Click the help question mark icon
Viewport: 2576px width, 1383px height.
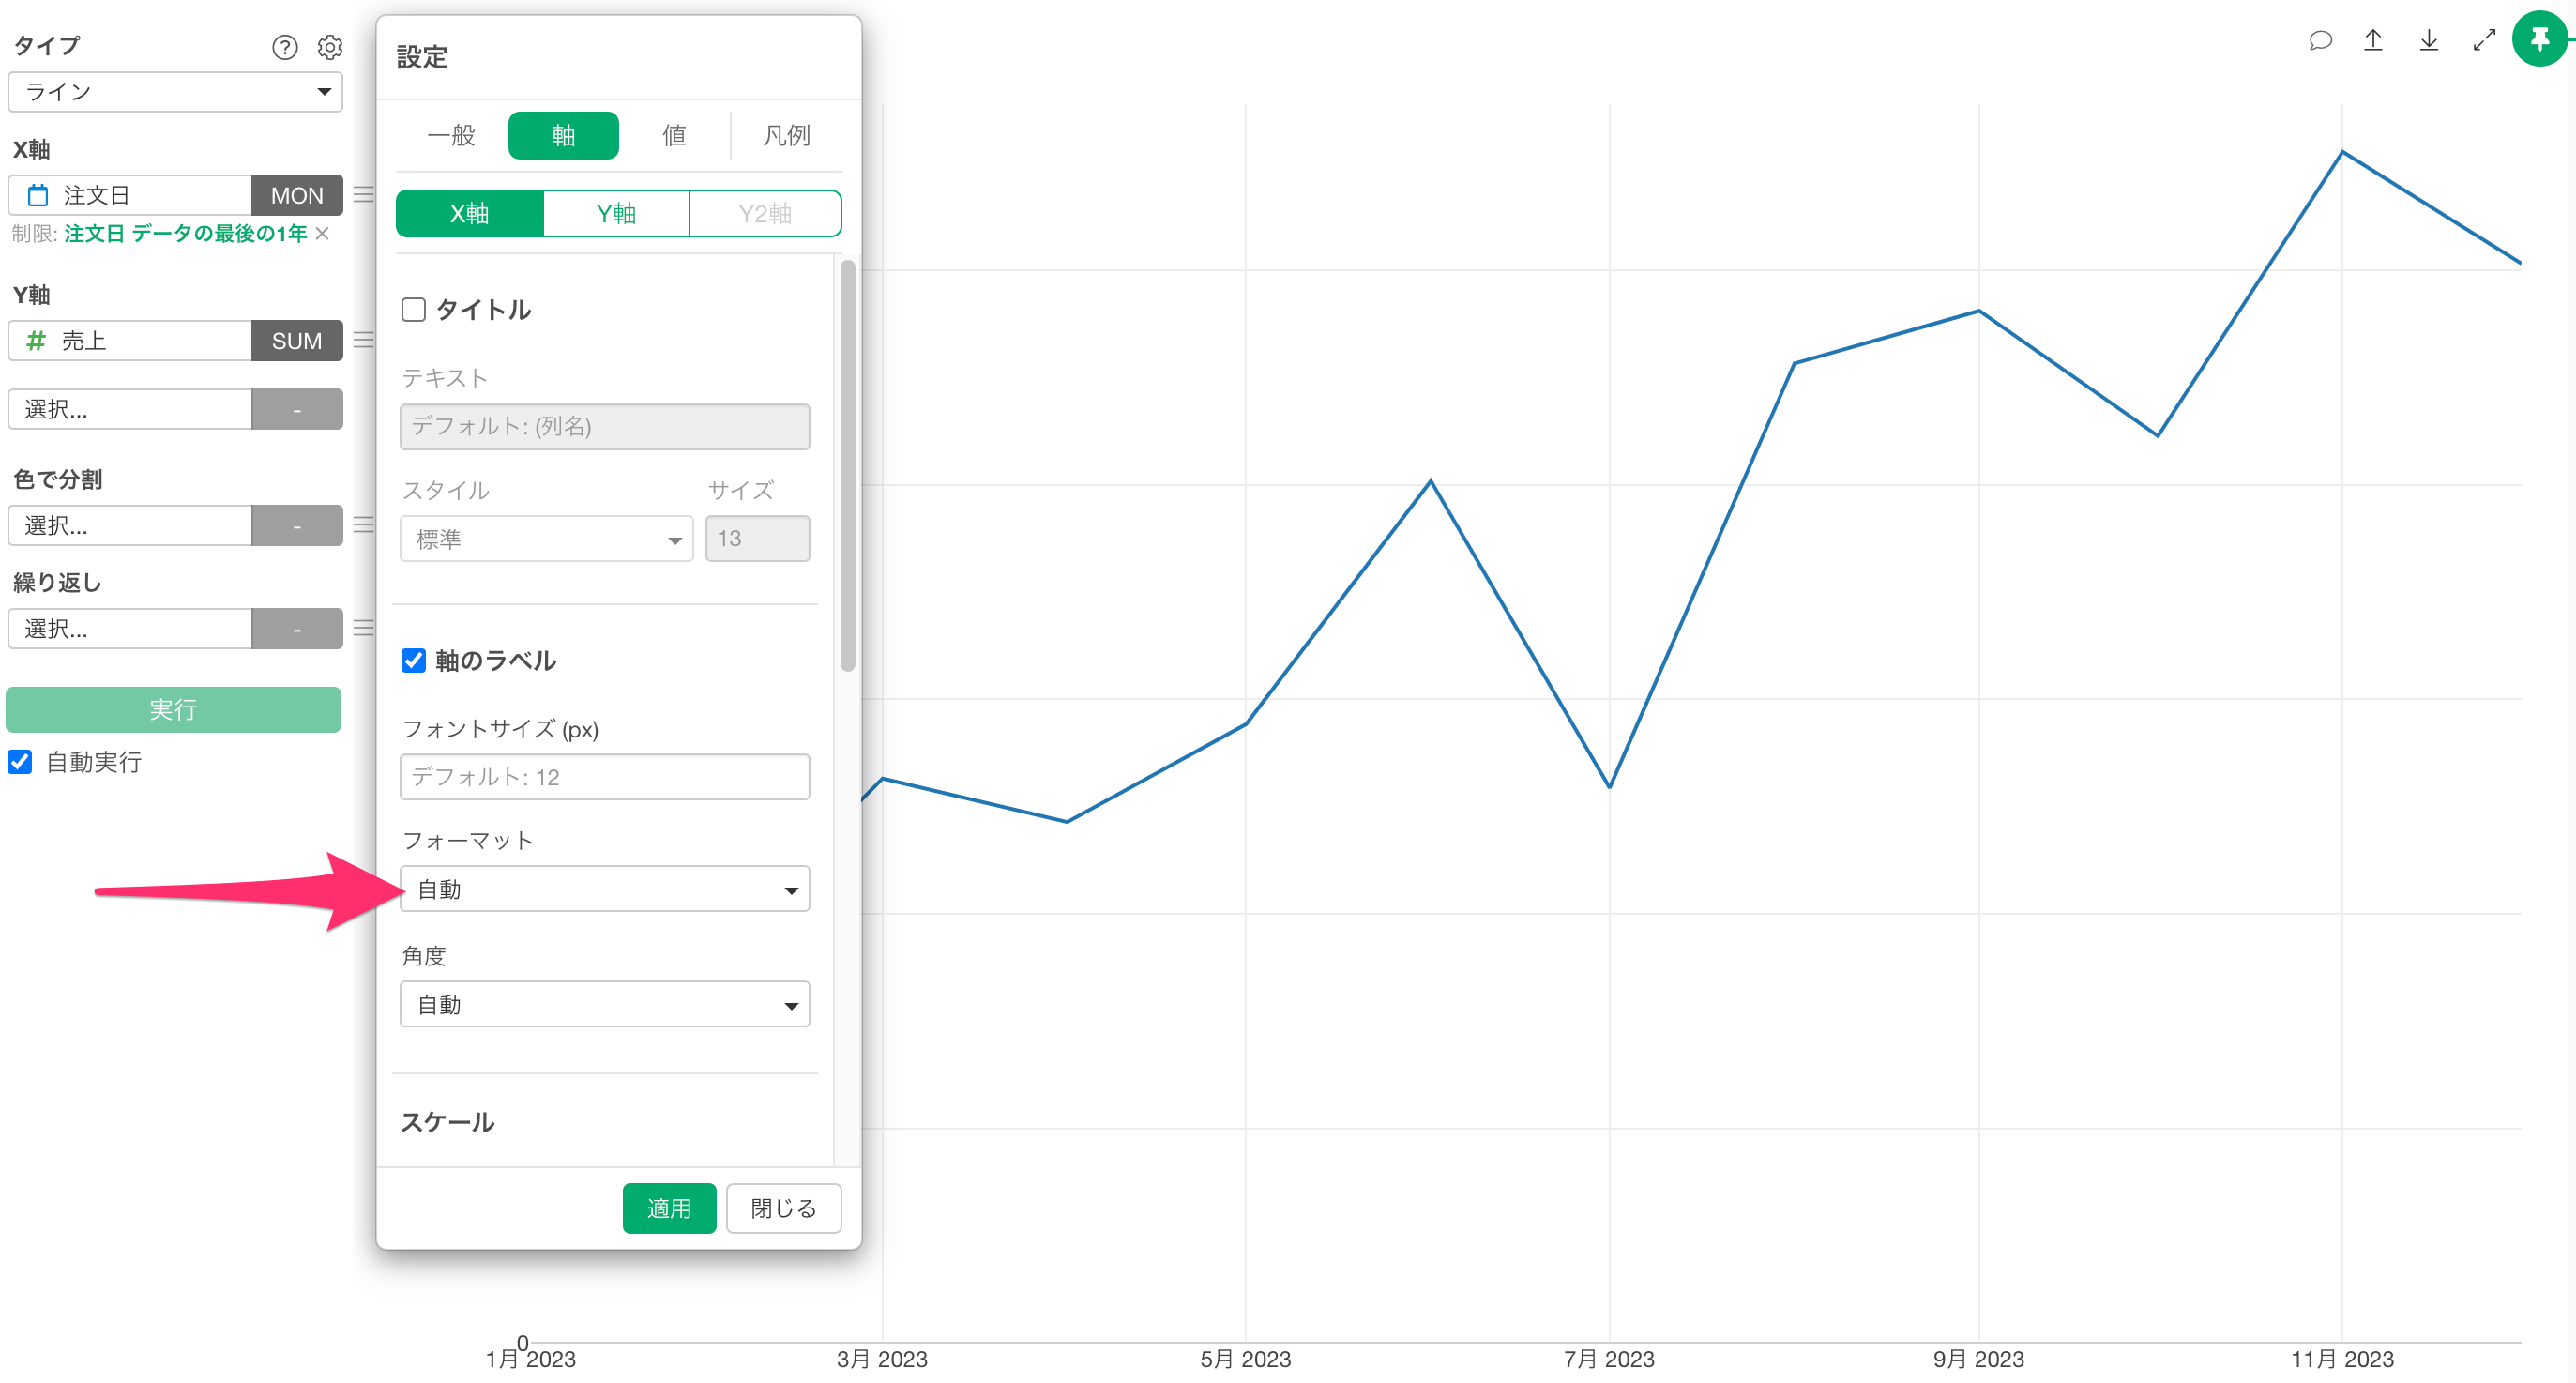pyautogui.click(x=285, y=47)
